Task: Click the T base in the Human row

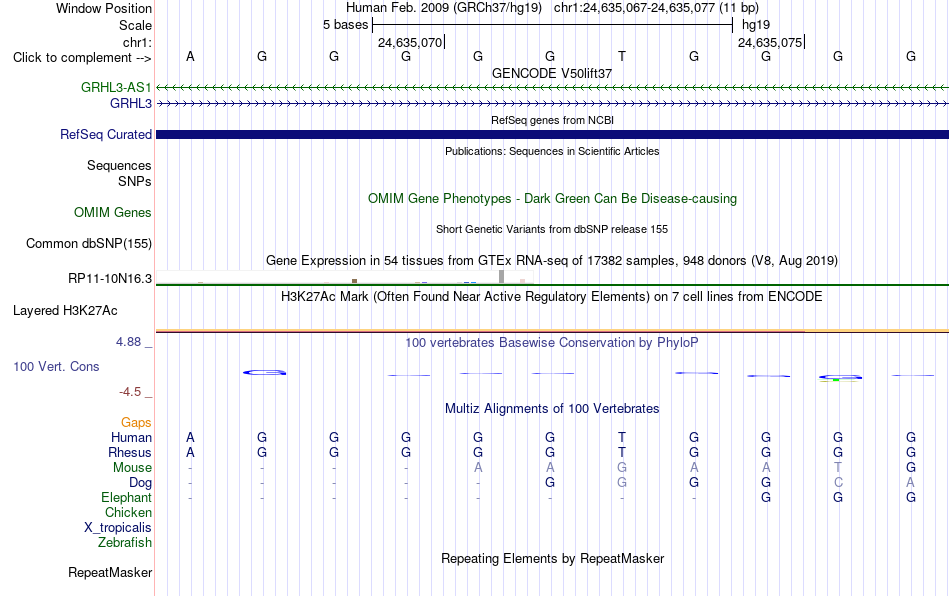Action: pyautogui.click(x=622, y=437)
